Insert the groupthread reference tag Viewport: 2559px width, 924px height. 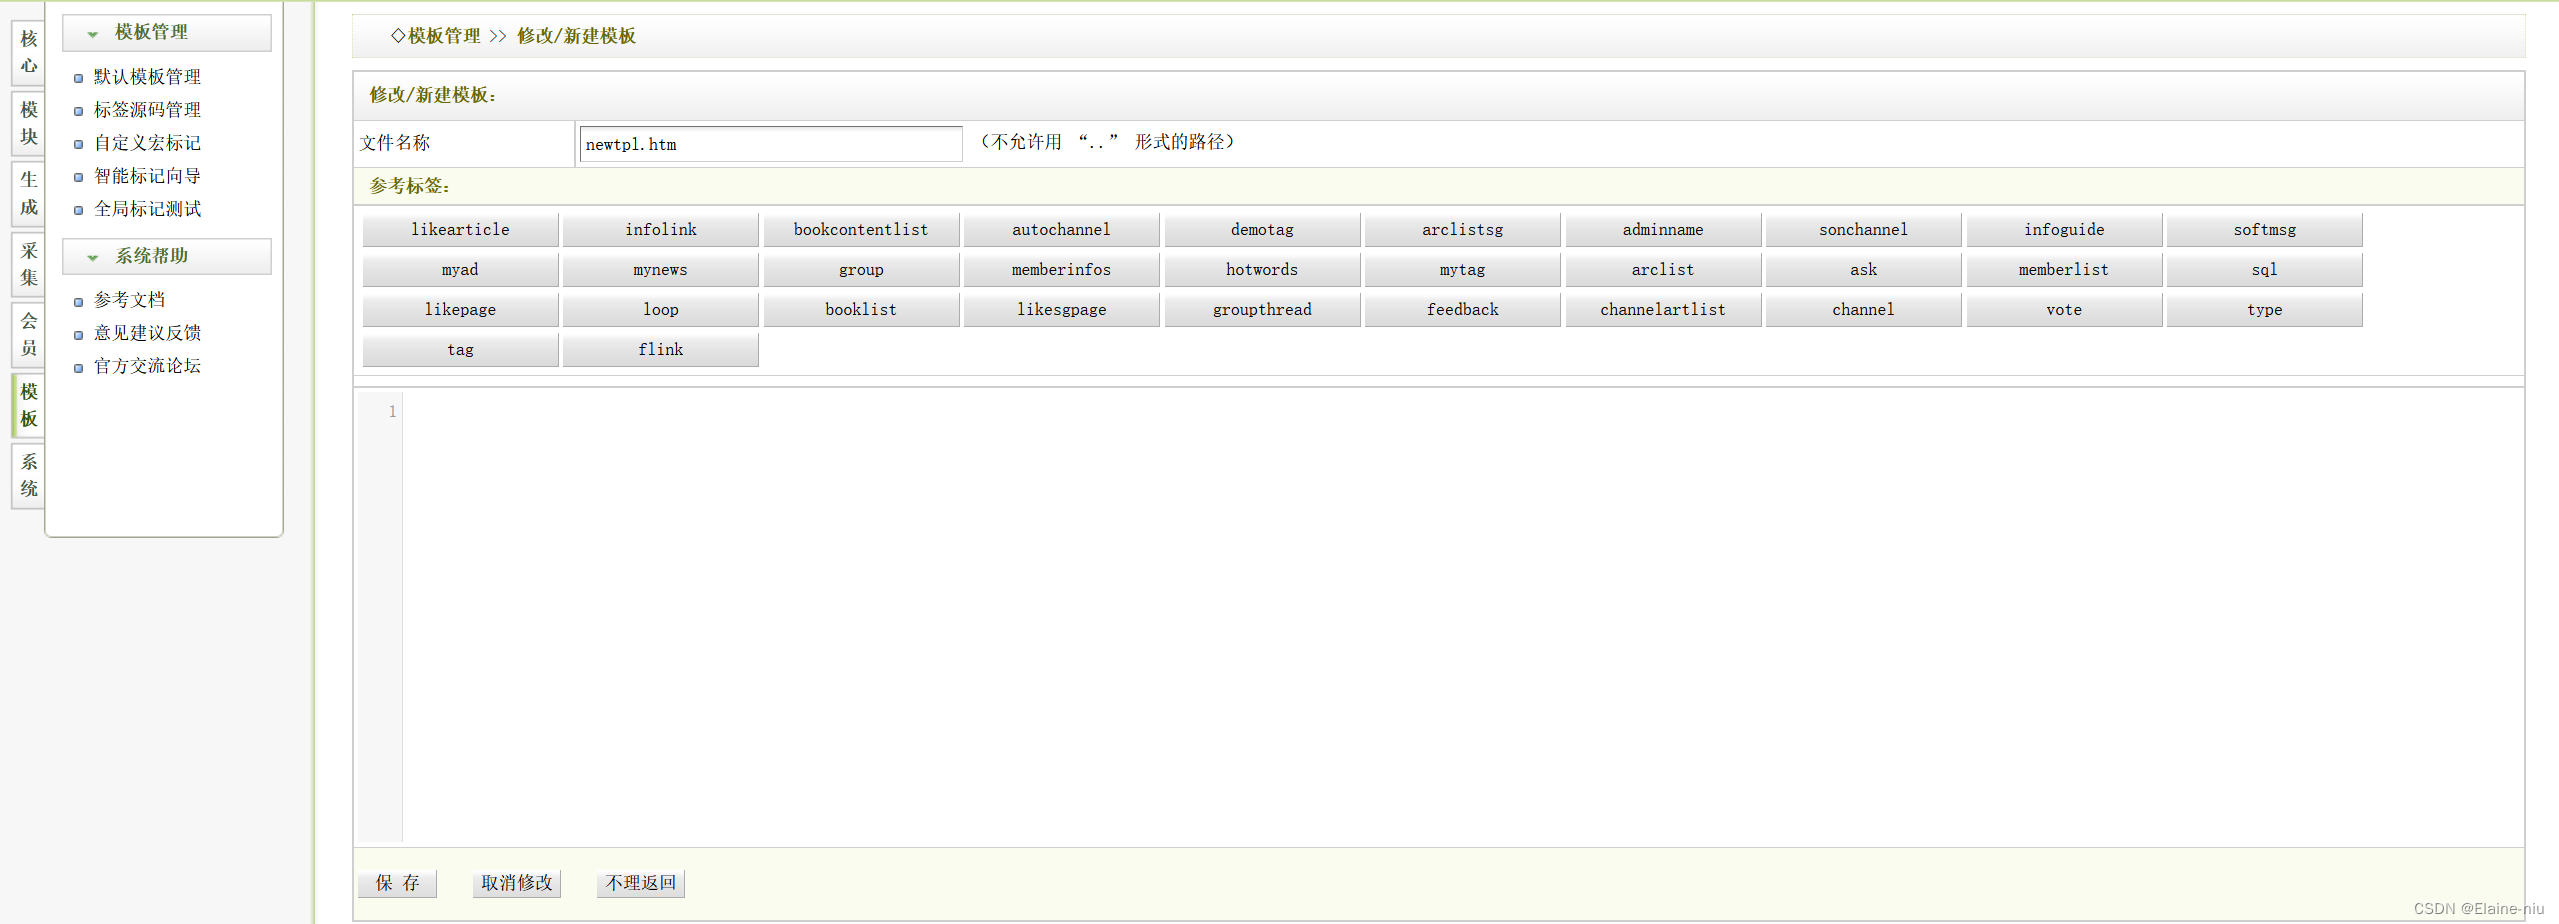coord(1262,310)
